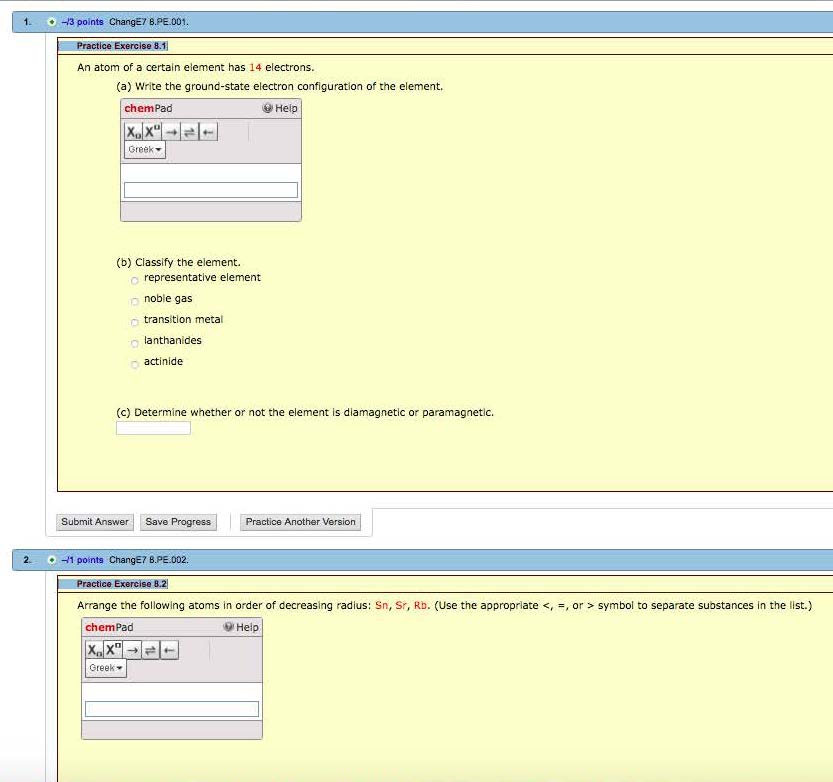Expand question 1 points toggle icon
Viewport: 833px width, 782px height.
[50, 22]
